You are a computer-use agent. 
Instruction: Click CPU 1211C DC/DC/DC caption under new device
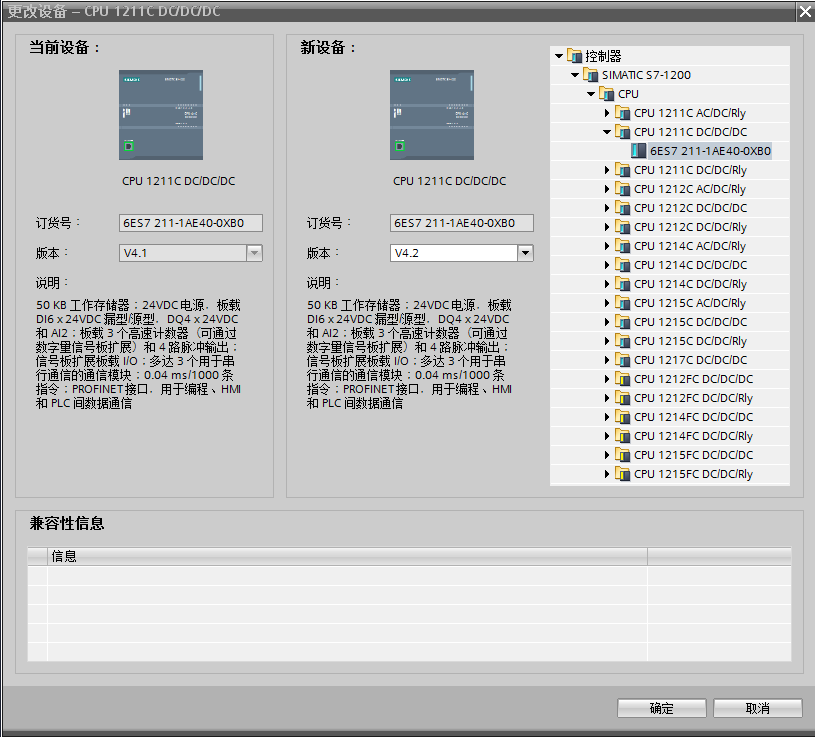click(x=450, y=181)
